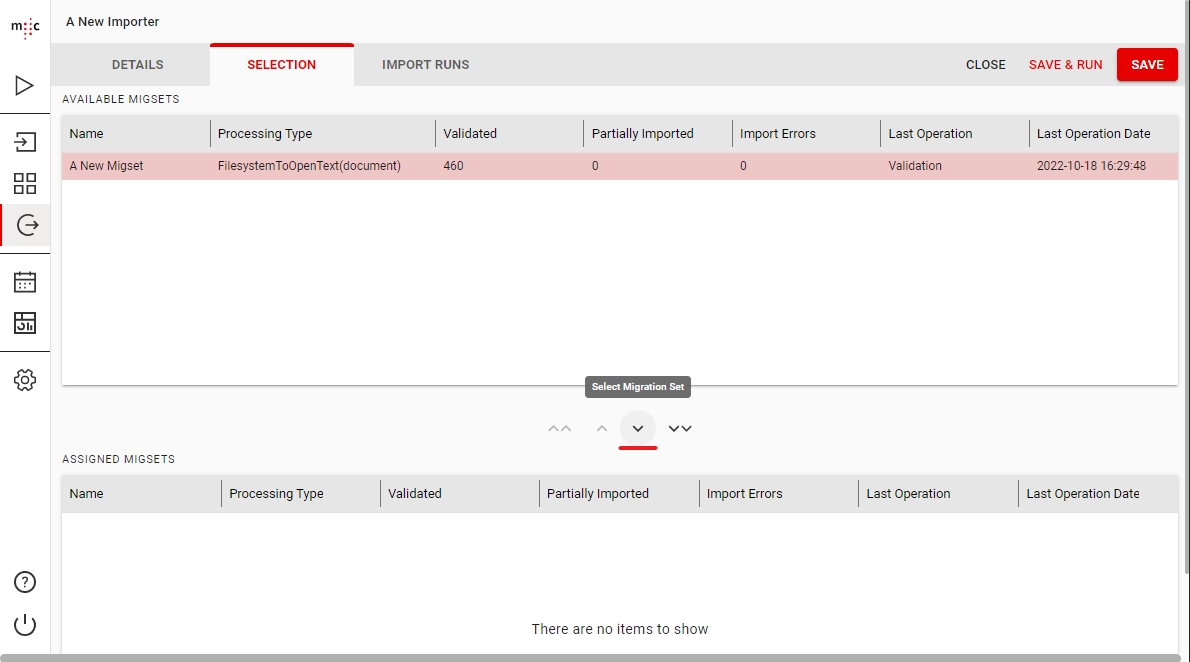The height and width of the screenshot is (662, 1190).
Task: Switch to the Details tab
Action: 137,65
